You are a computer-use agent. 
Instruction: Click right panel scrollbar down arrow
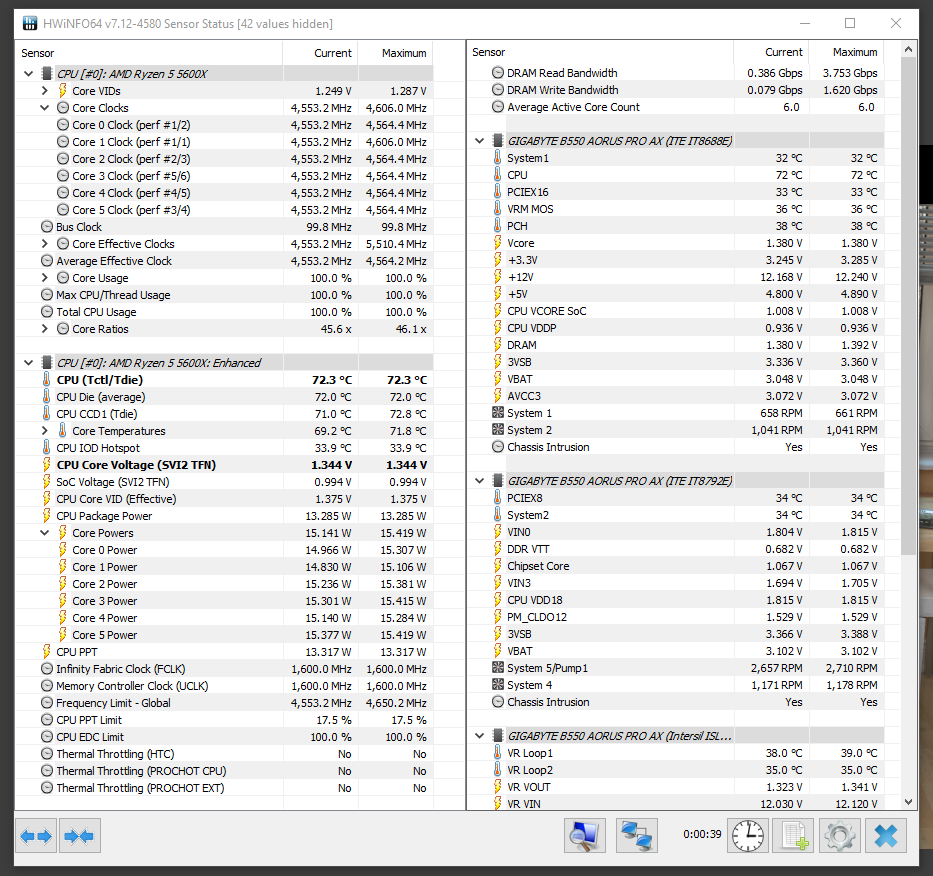[x=908, y=802]
